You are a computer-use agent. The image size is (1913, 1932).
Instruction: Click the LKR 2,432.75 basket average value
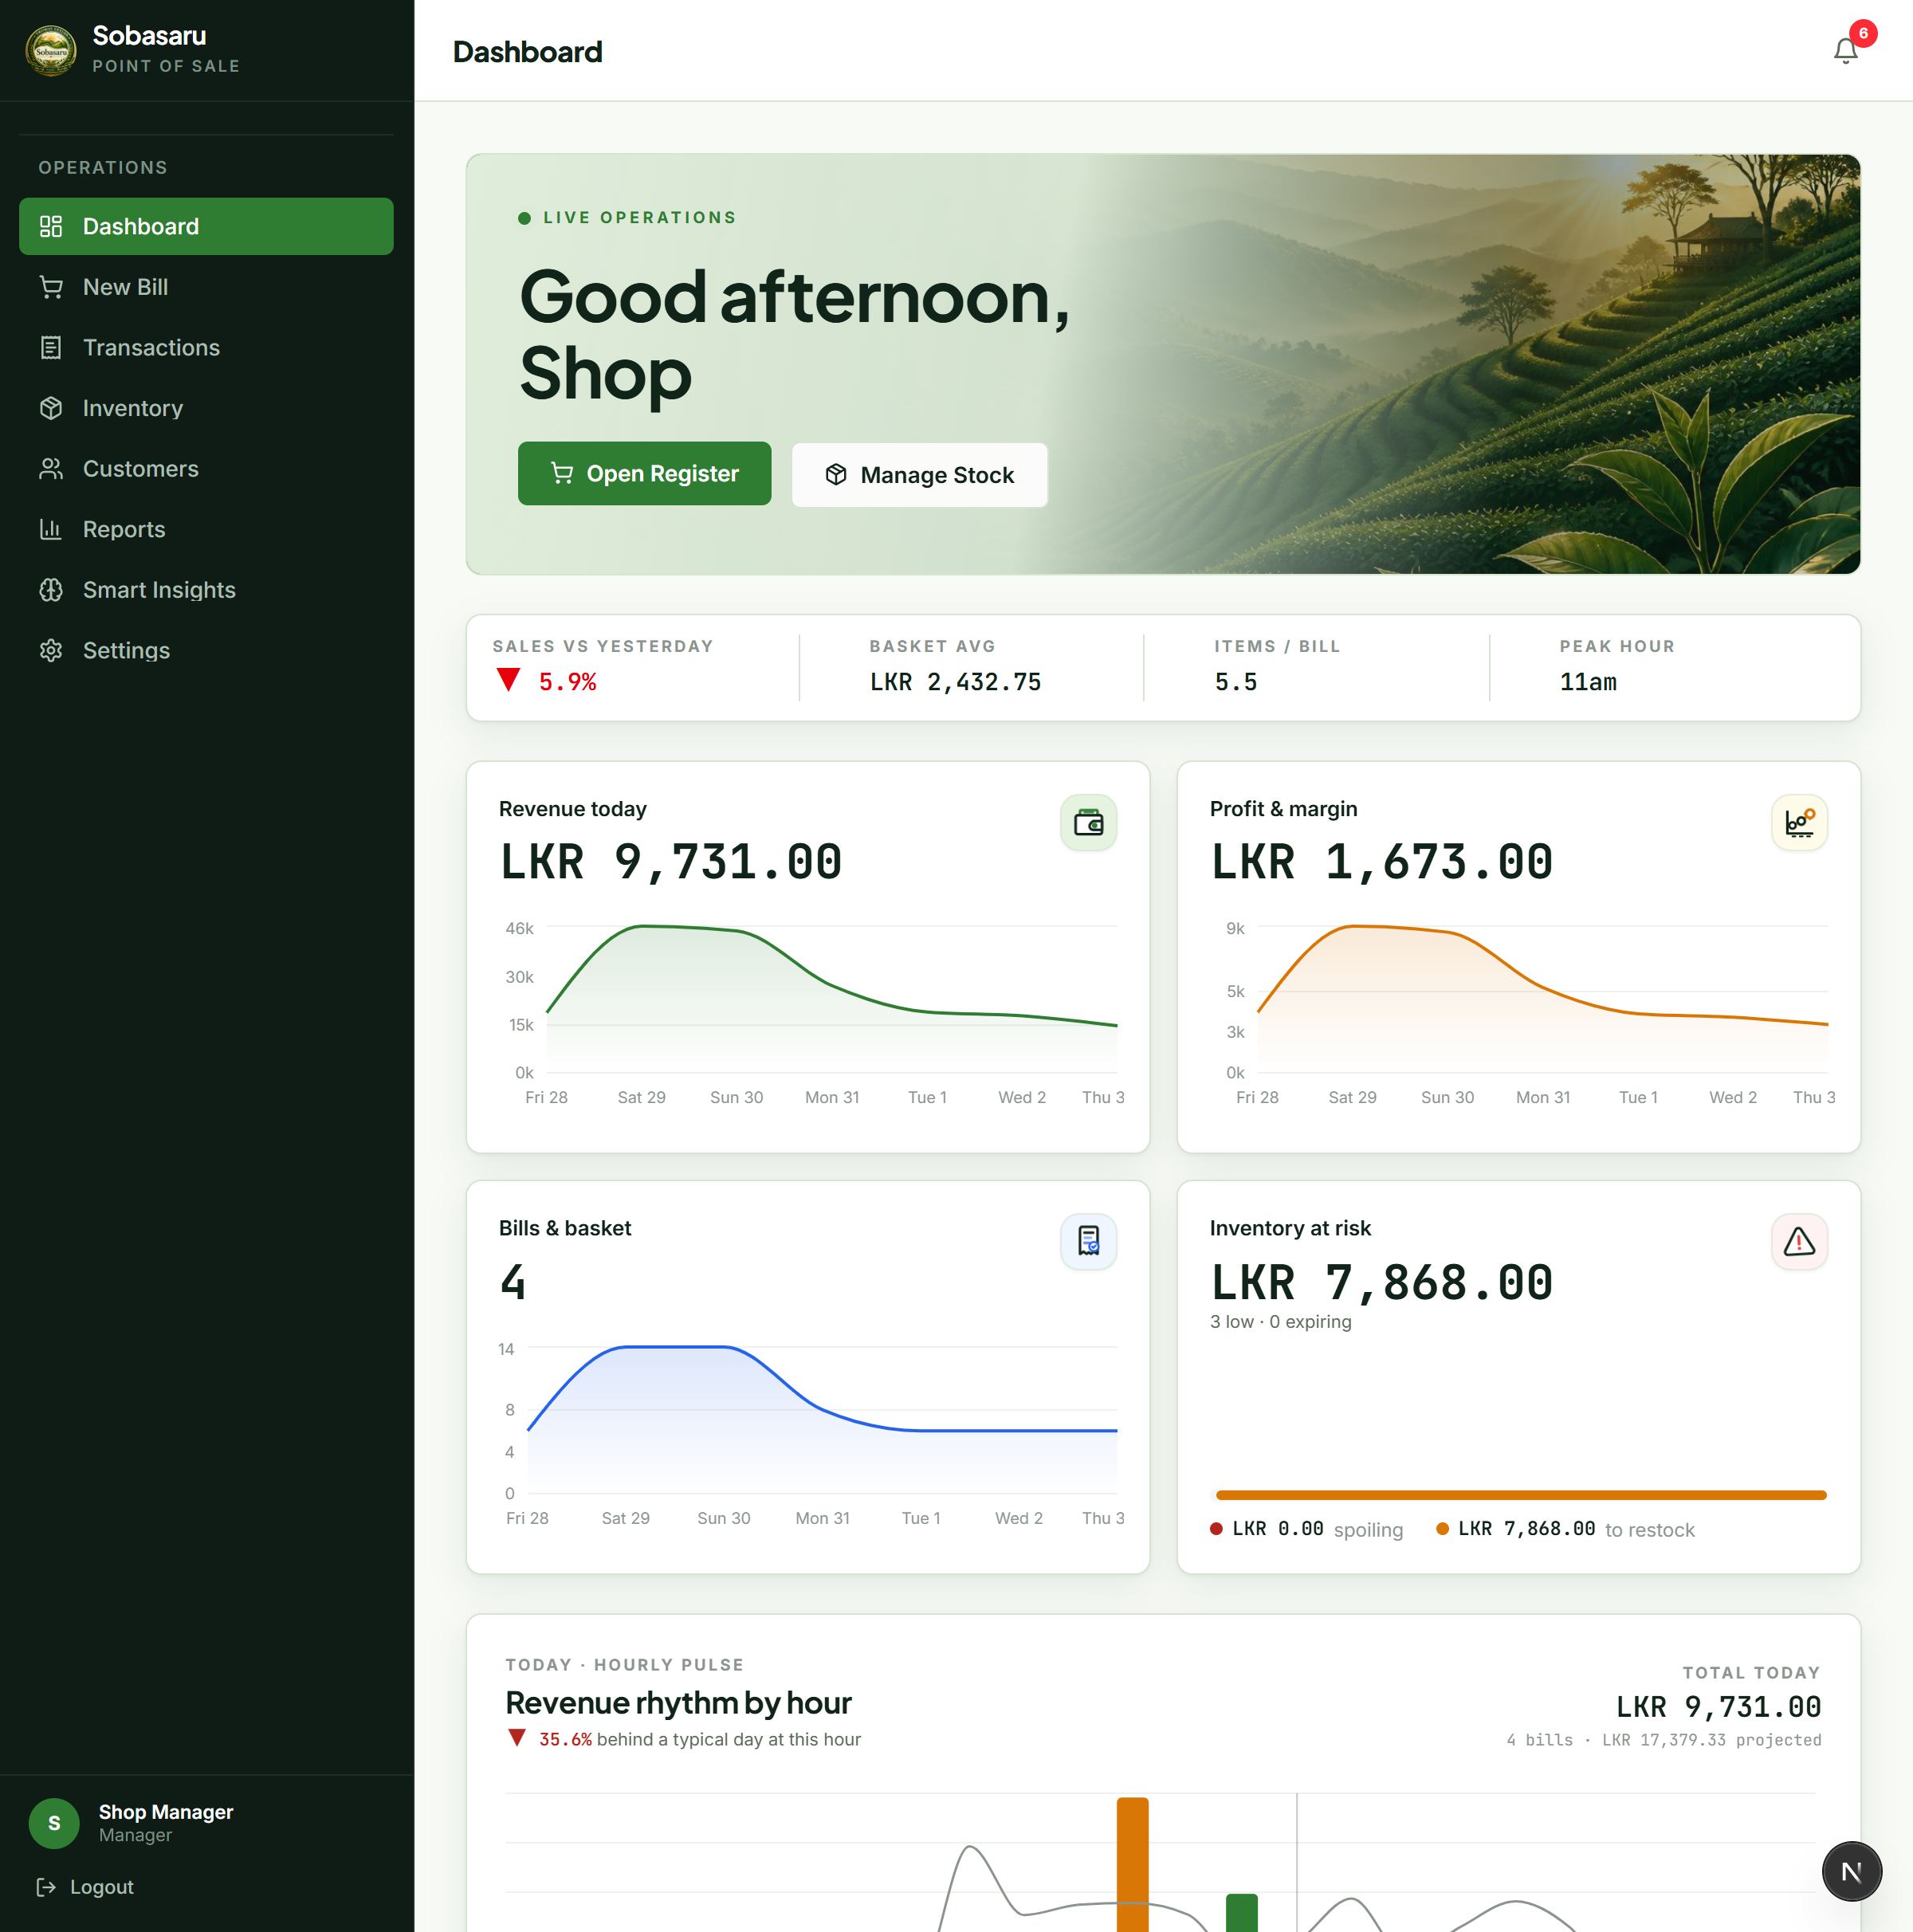point(955,681)
